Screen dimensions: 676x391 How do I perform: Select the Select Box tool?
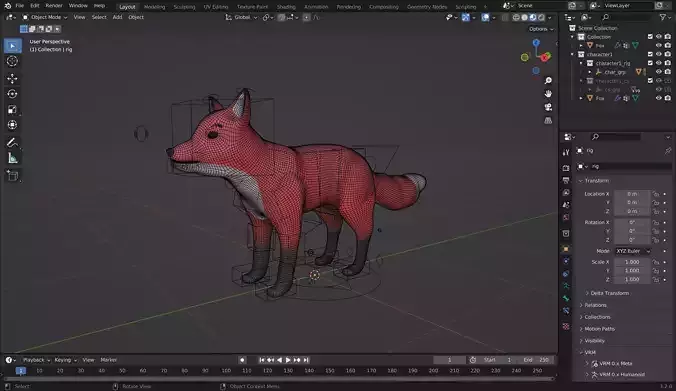click(x=13, y=46)
